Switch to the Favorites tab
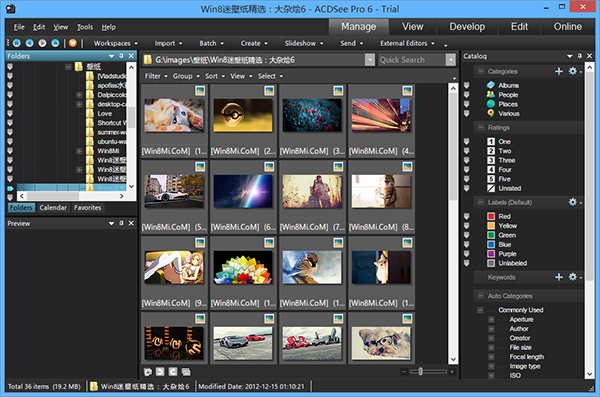The width and height of the screenshot is (600, 397). 88,207
